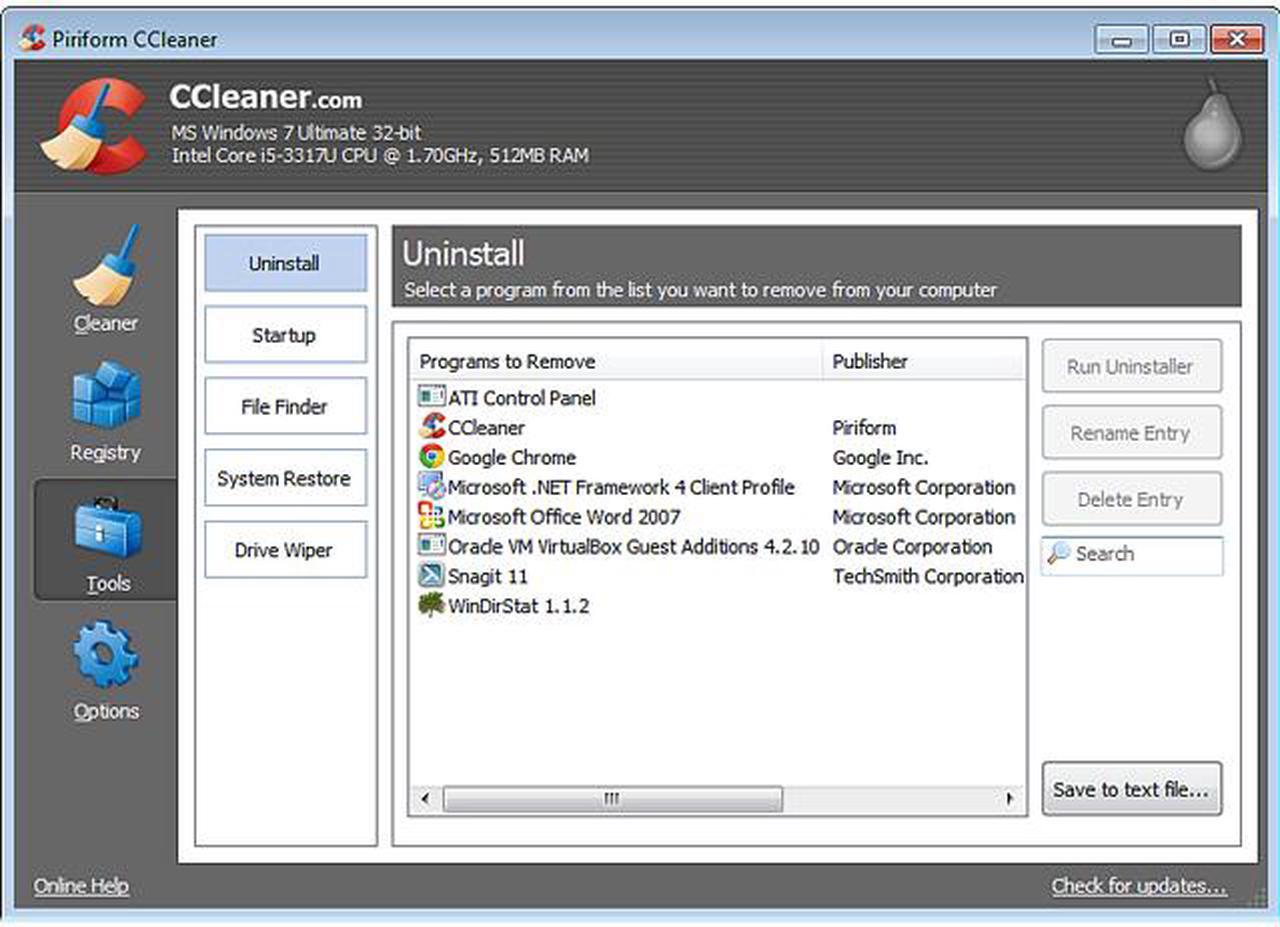Open the System Restore tab
1280x927 pixels.
click(x=285, y=478)
